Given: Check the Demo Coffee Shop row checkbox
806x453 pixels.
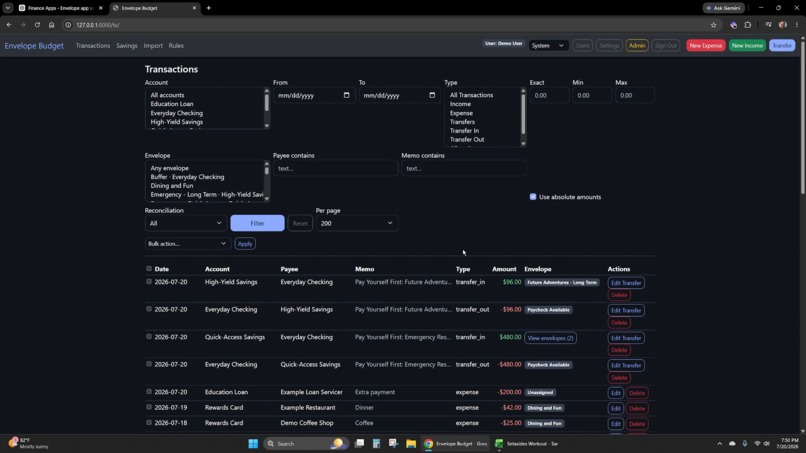Looking at the screenshot, I should click(149, 422).
